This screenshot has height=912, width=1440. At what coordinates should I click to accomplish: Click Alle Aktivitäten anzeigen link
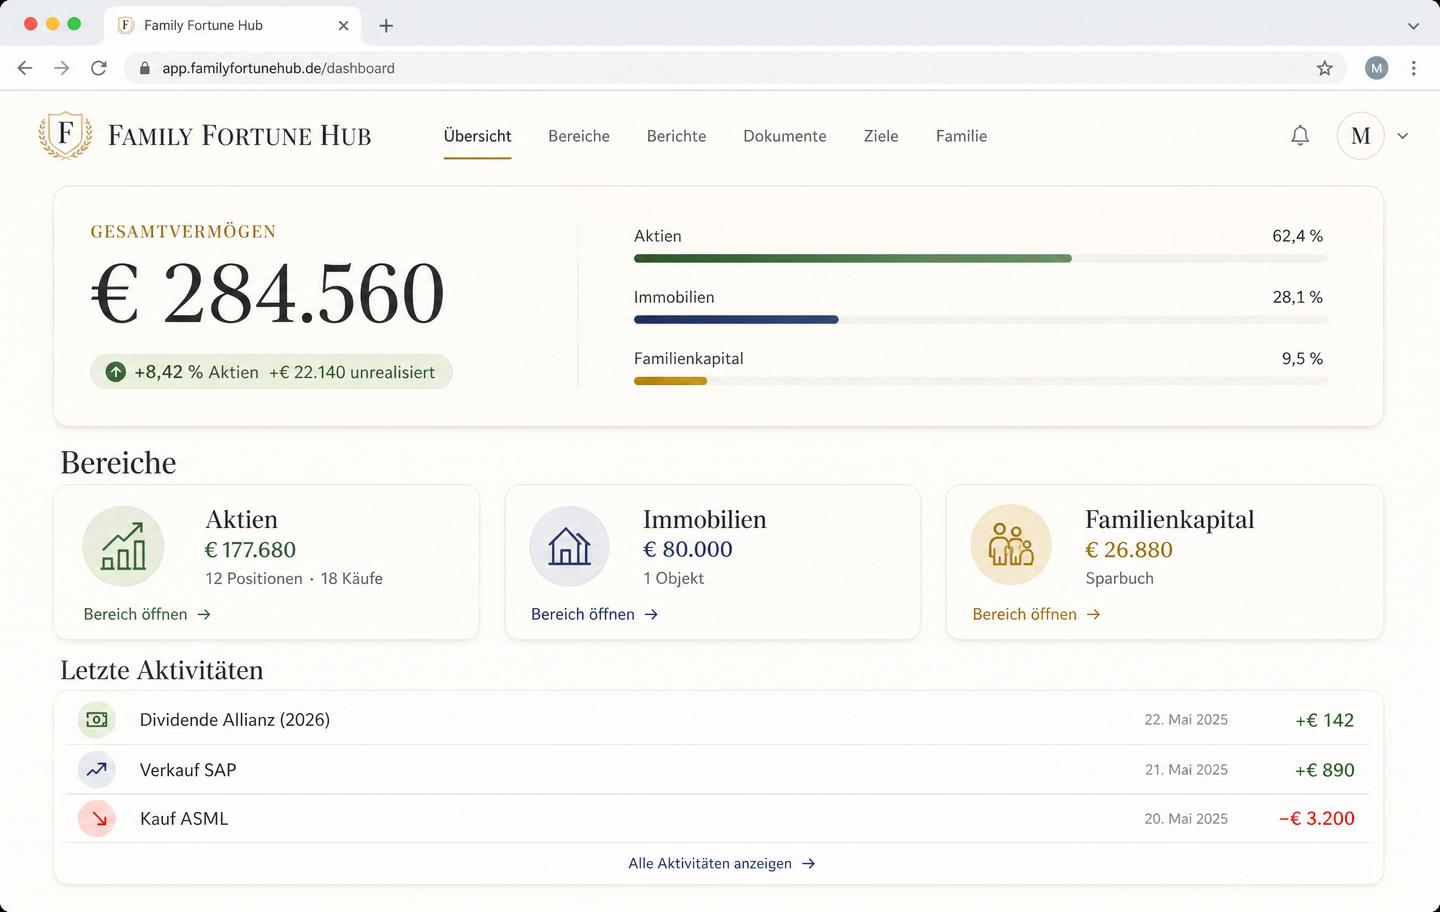pos(722,863)
